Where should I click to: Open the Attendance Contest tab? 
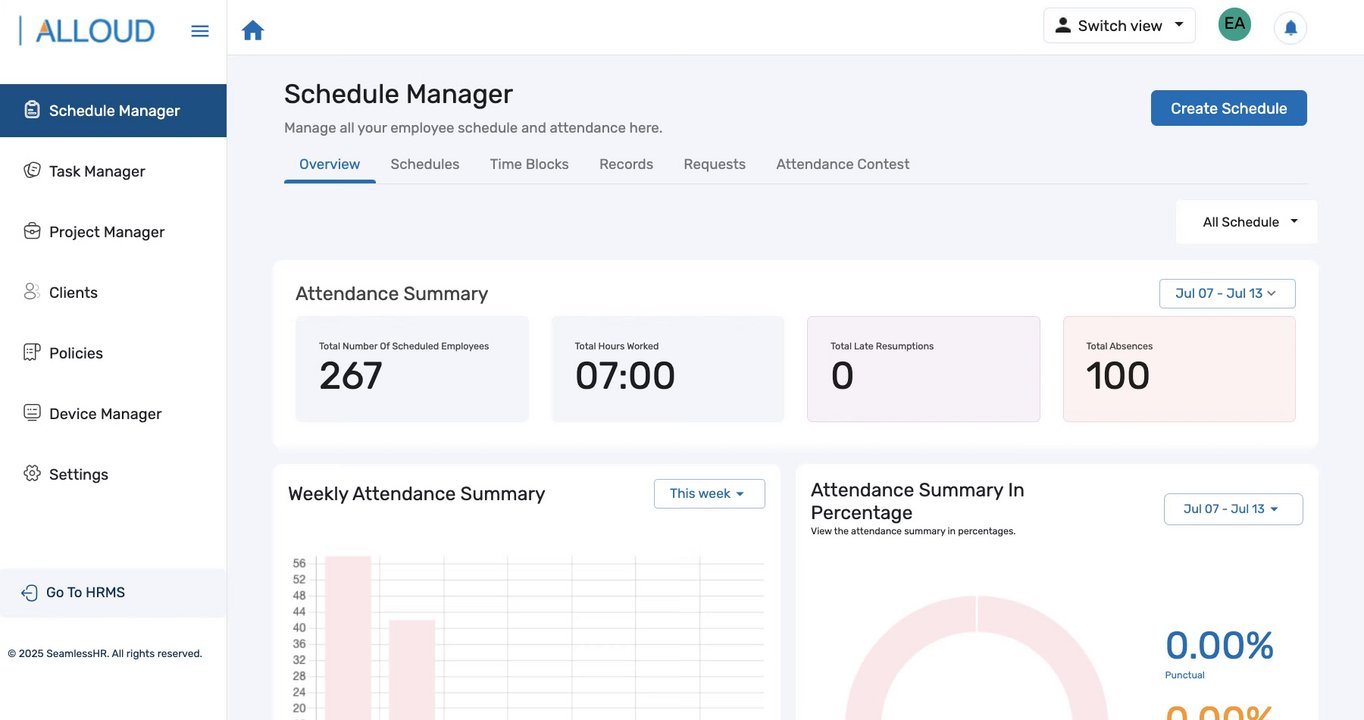pyautogui.click(x=842, y=164)
